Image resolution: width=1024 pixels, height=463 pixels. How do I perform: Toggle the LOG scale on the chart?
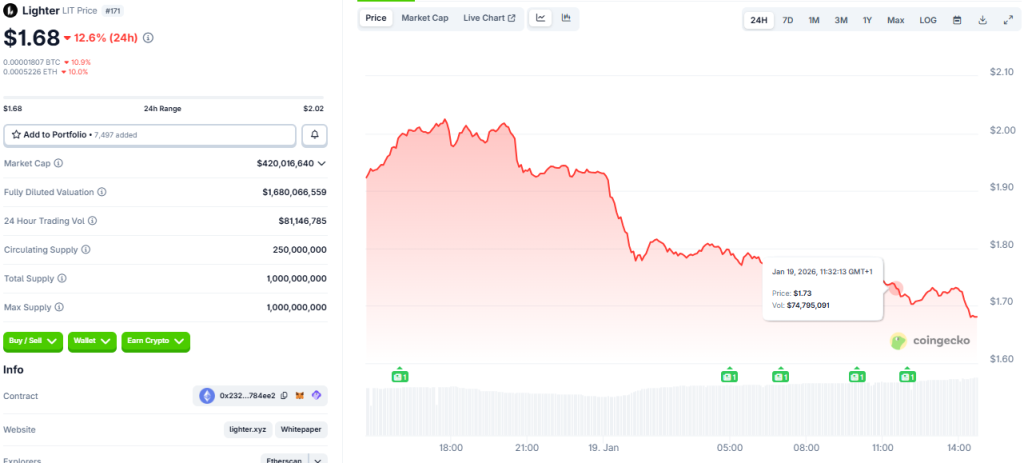pos(928,20)
